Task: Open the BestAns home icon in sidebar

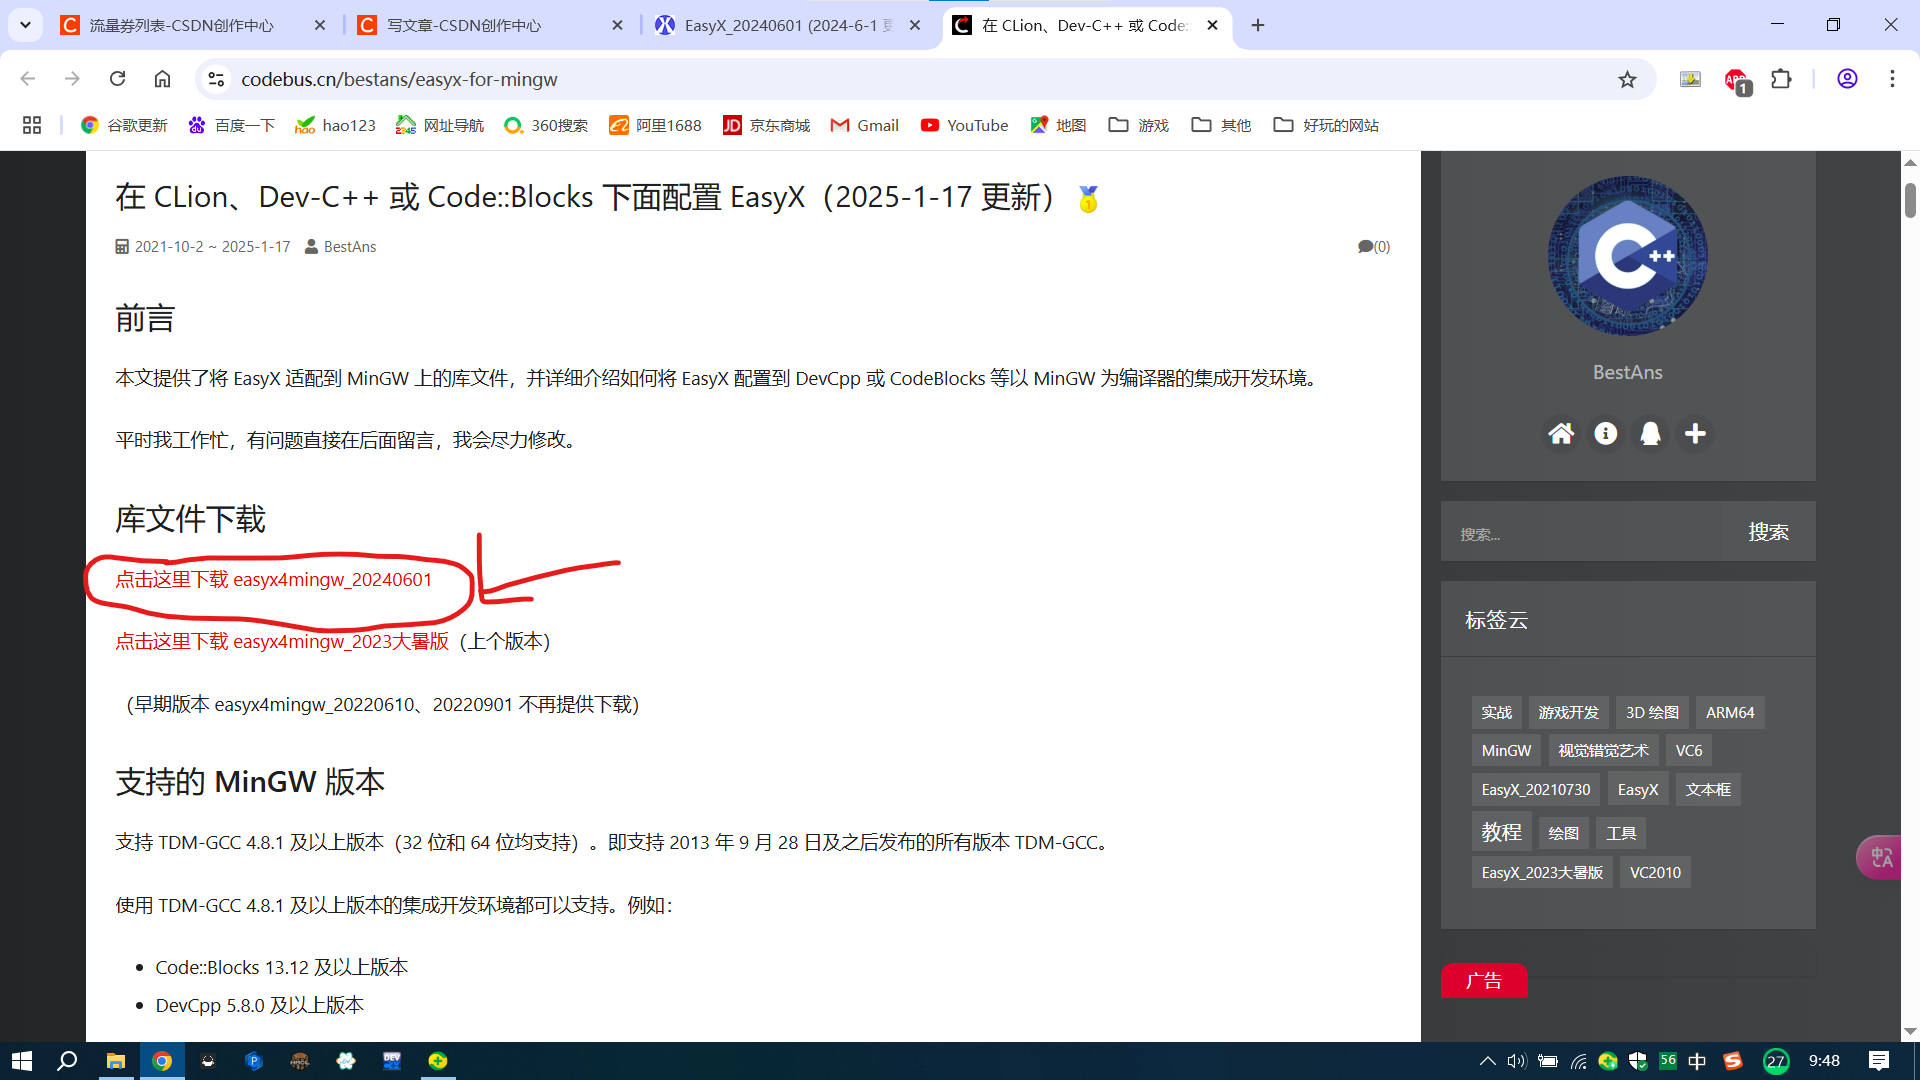Action: tap(1561, 433)
